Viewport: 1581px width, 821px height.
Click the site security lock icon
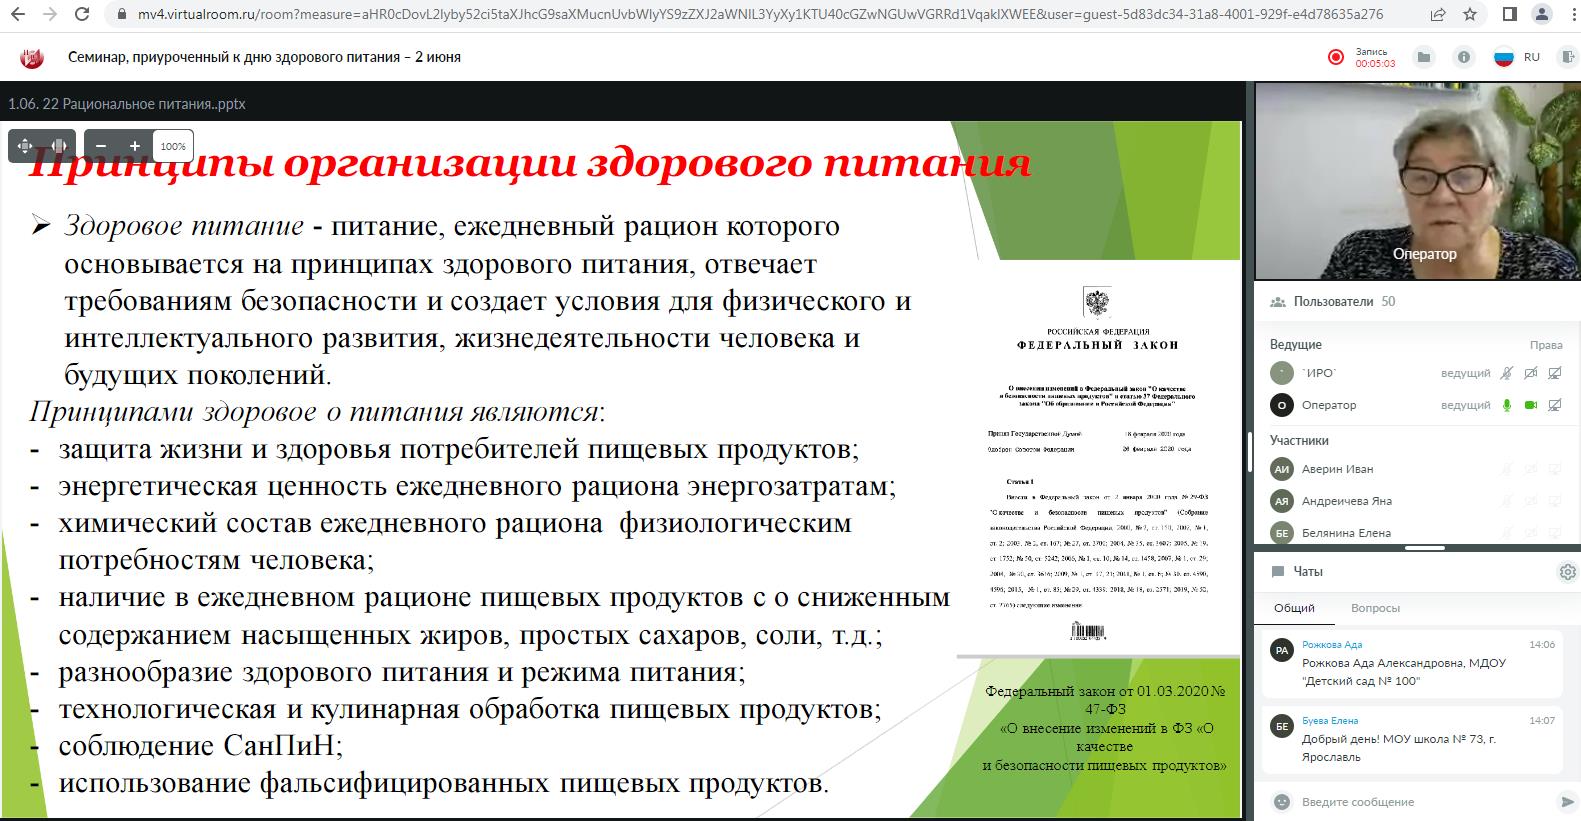121,15
